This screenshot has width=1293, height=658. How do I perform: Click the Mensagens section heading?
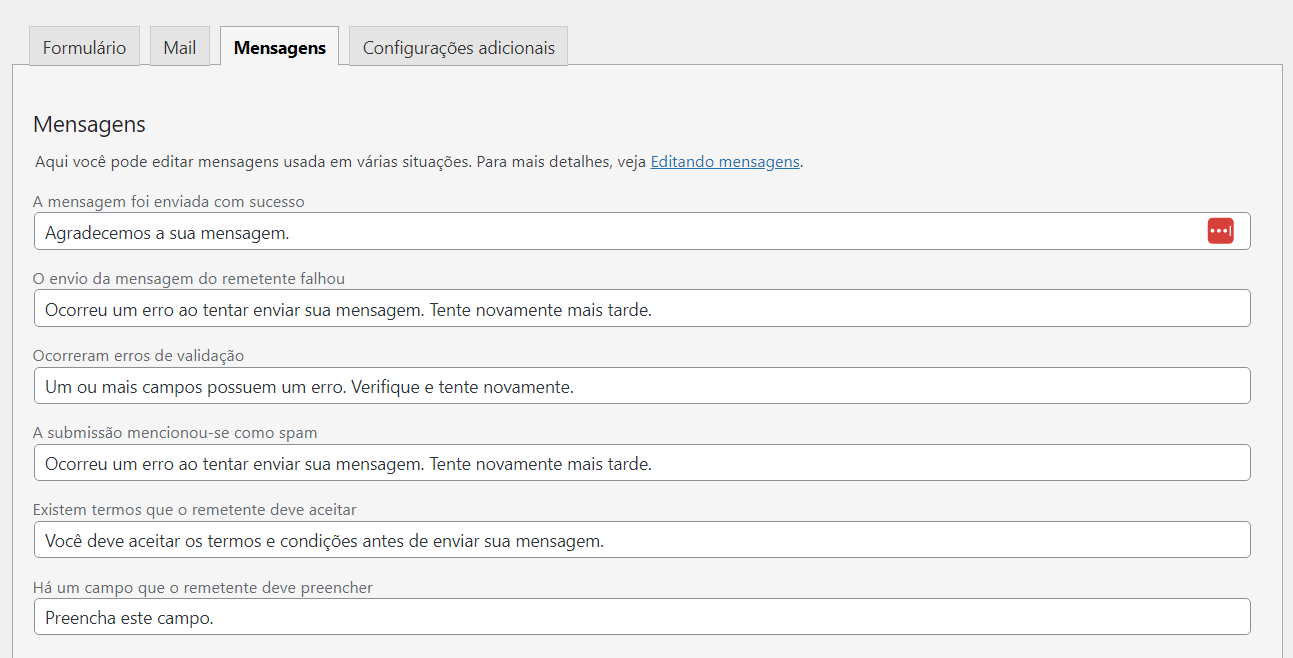[89, 125]
